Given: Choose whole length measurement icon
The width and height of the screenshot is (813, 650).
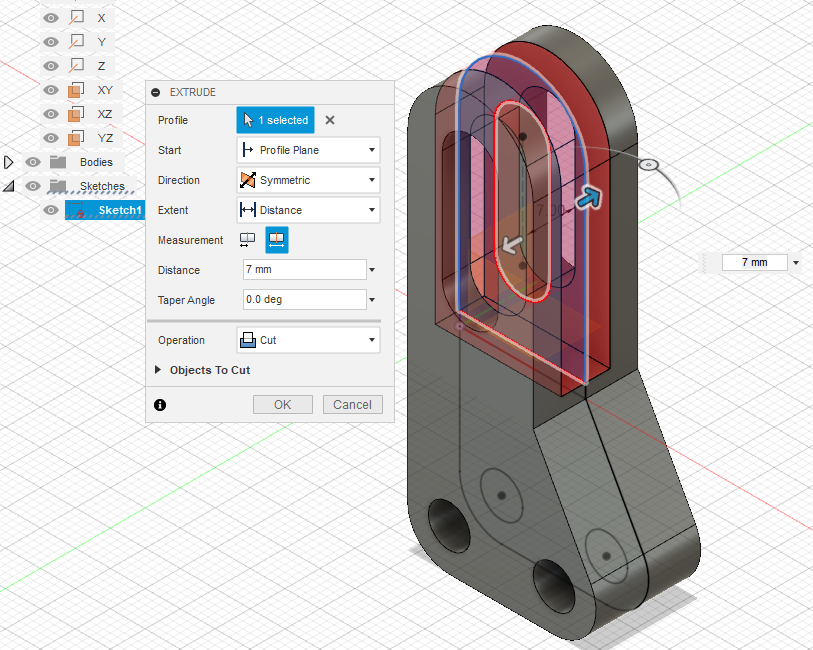Looking at the screenshot, I should point(277,240).
